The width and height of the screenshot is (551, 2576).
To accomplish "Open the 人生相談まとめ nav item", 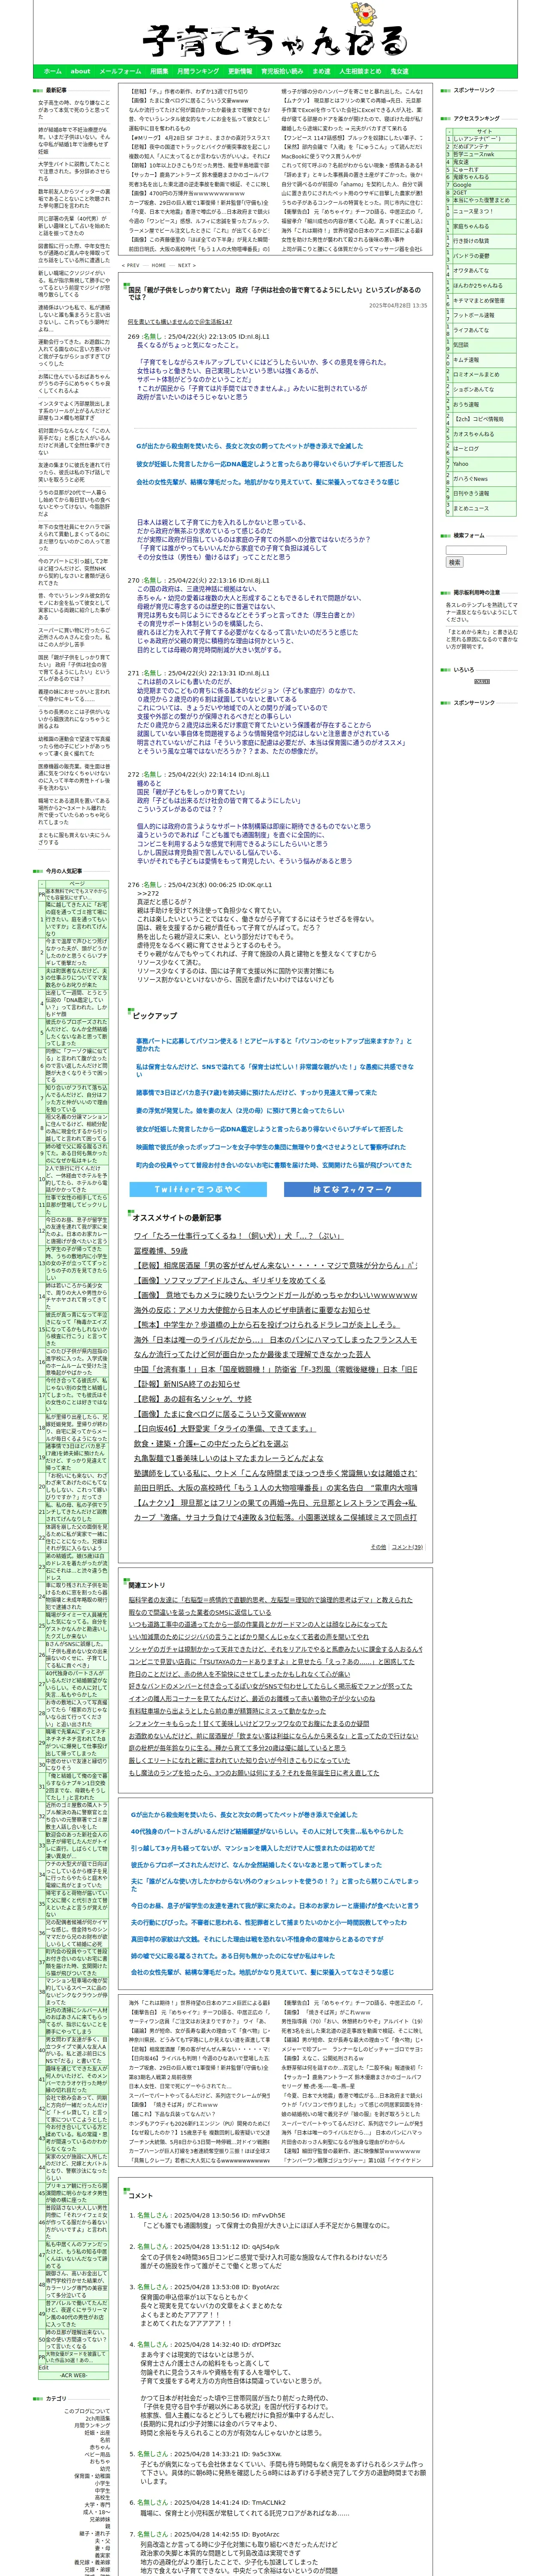I will pyautogui.click(x=360, y=71).
